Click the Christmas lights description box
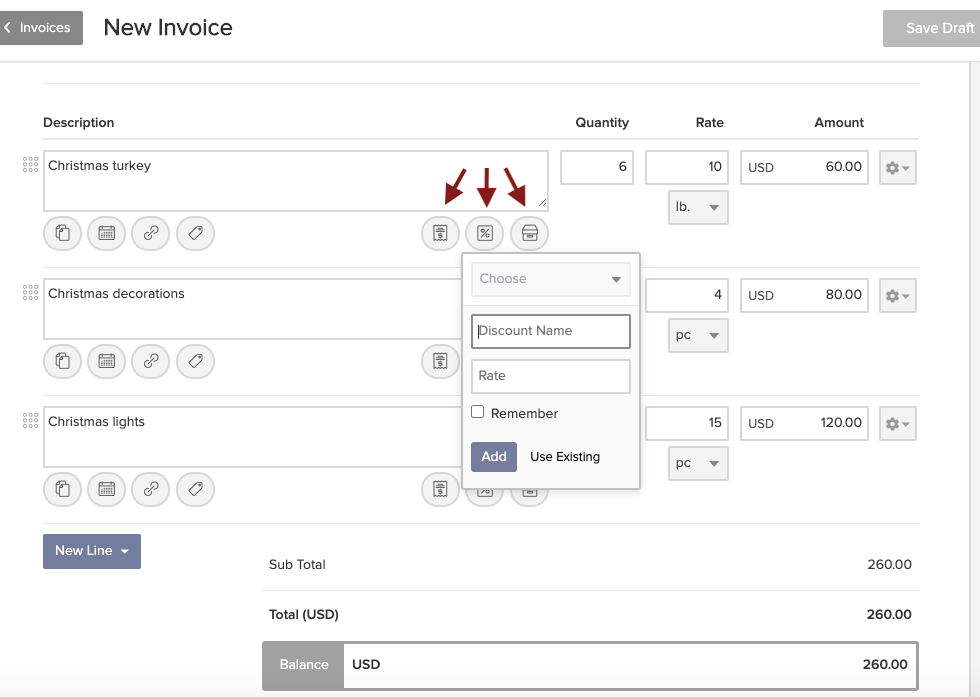 [252, 437]
